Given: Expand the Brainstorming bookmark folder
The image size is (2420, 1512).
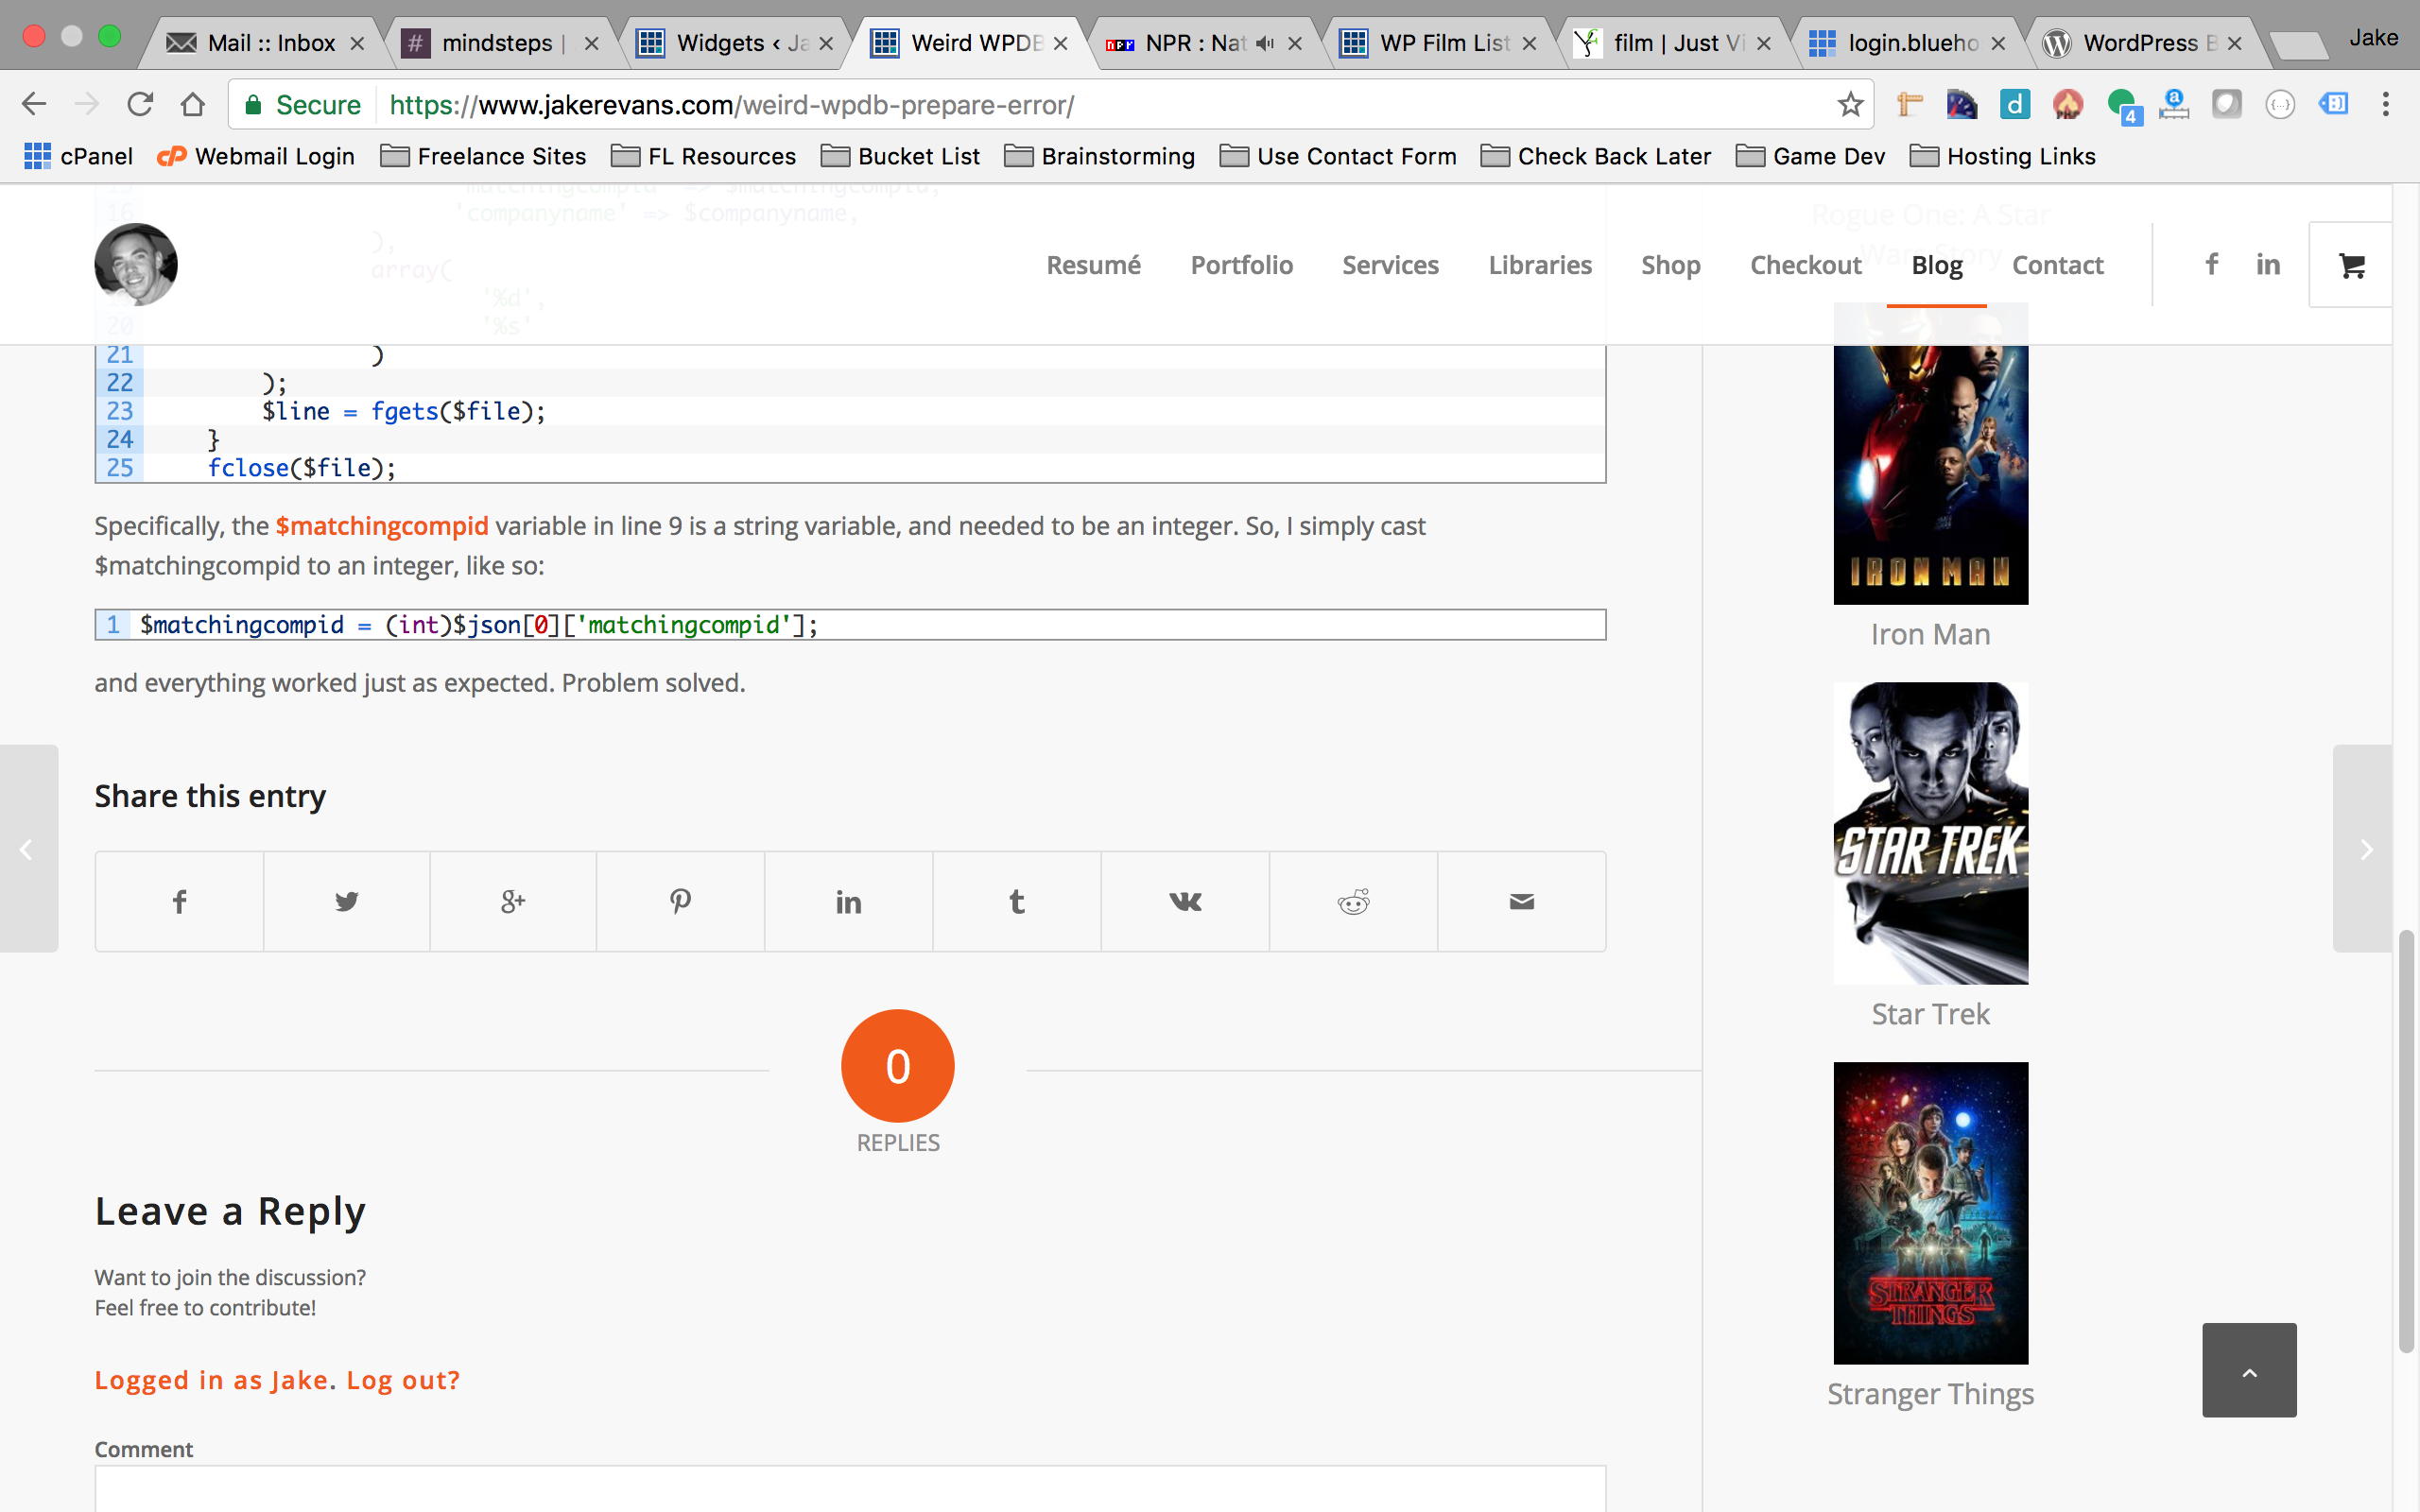Looking at the screenshot, I should (x=1099, y=156).
